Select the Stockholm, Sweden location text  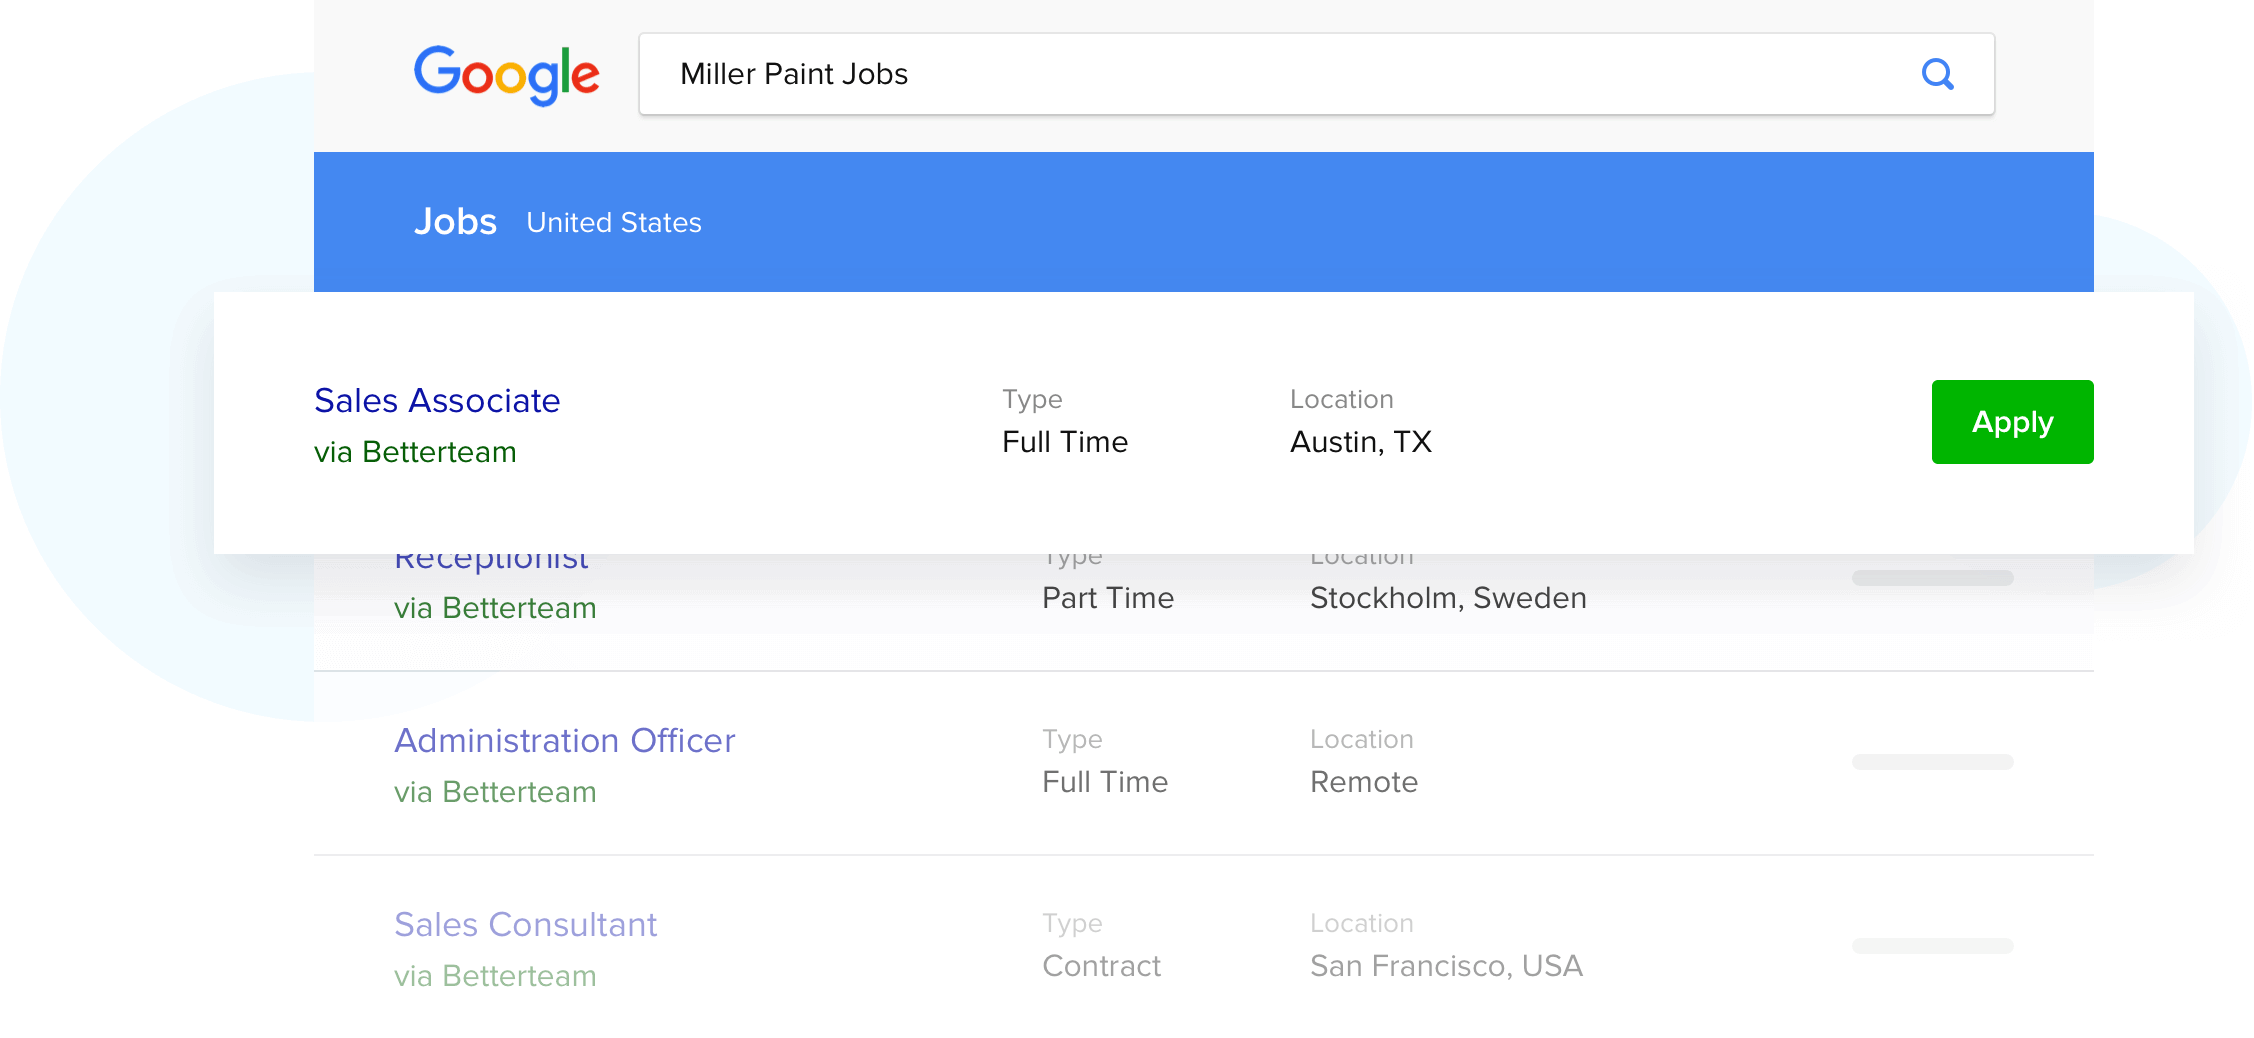(1448, 598)
